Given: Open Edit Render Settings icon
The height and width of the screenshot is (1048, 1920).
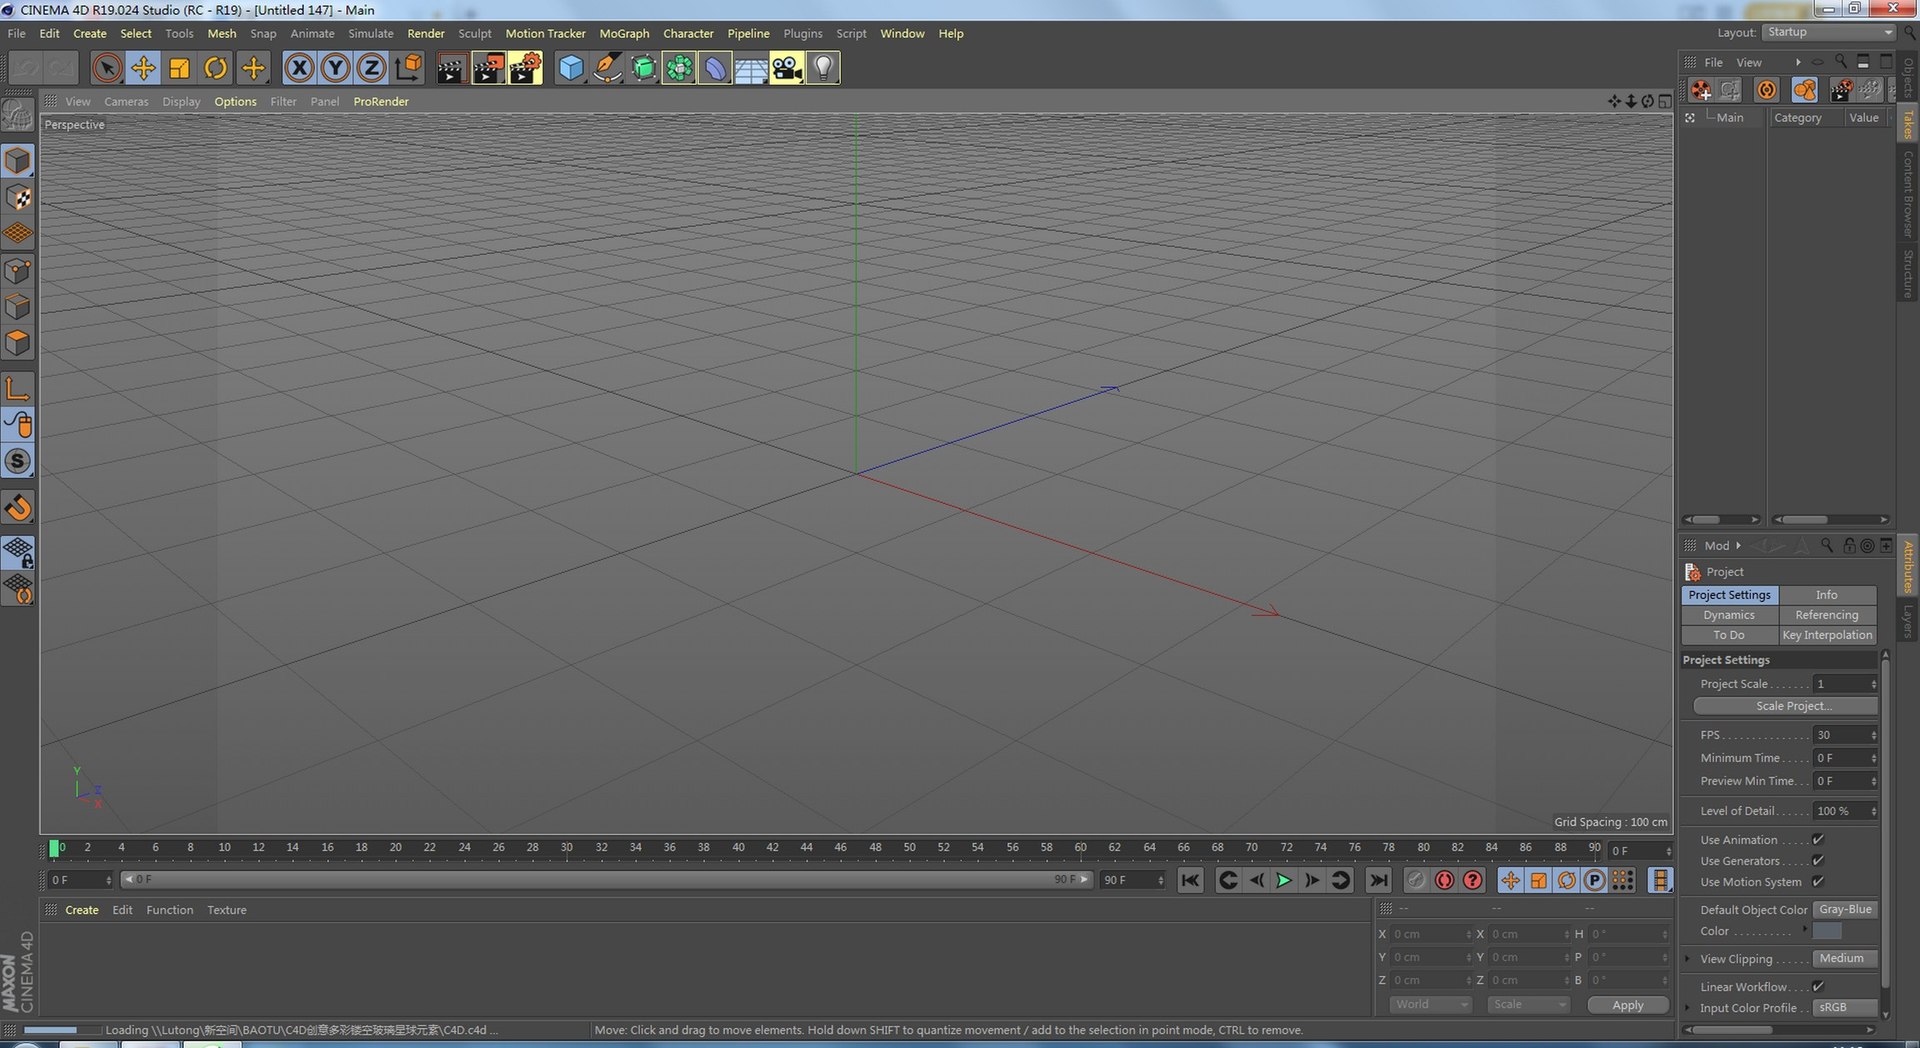Looking at the screenshot, I should pos(525,68).
